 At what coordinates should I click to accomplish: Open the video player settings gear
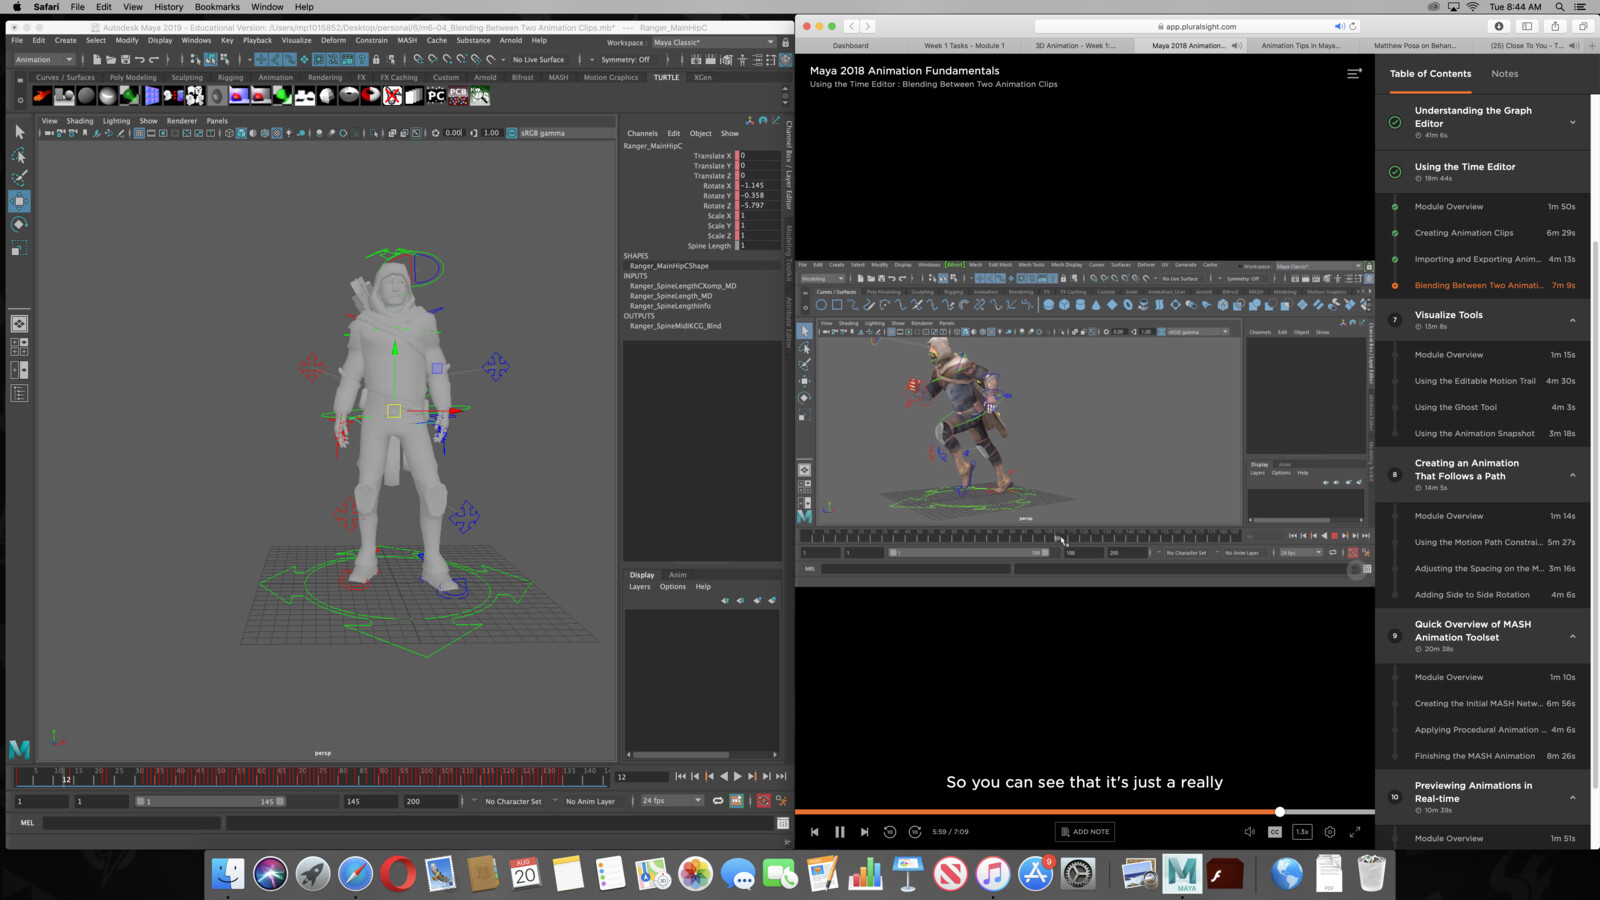tap(1329, 832)
